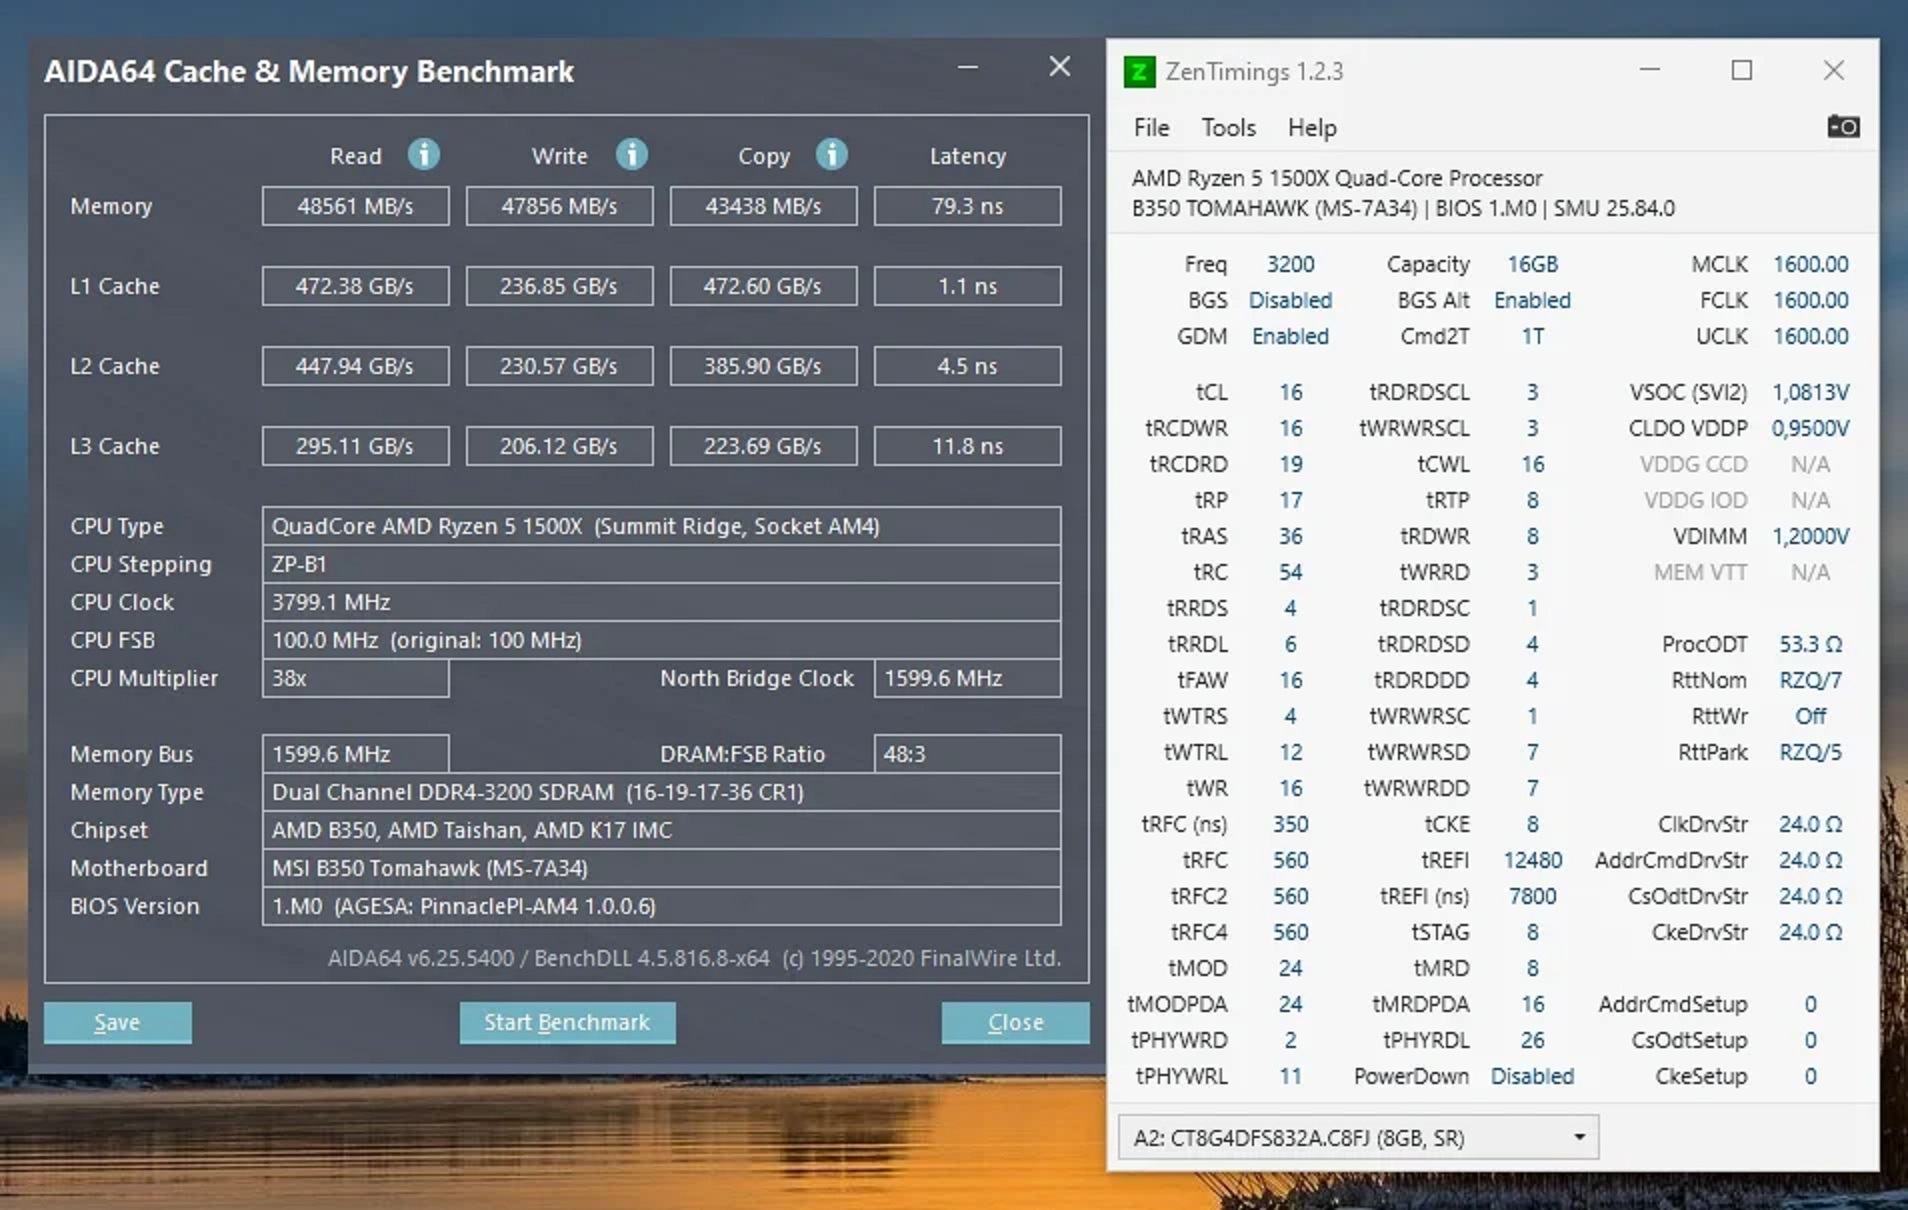The height and width of the screenshot is (1210, 1908).
Task: Click the L3 Cache Read value 295.11 GB/s
Action: point(355,446)
